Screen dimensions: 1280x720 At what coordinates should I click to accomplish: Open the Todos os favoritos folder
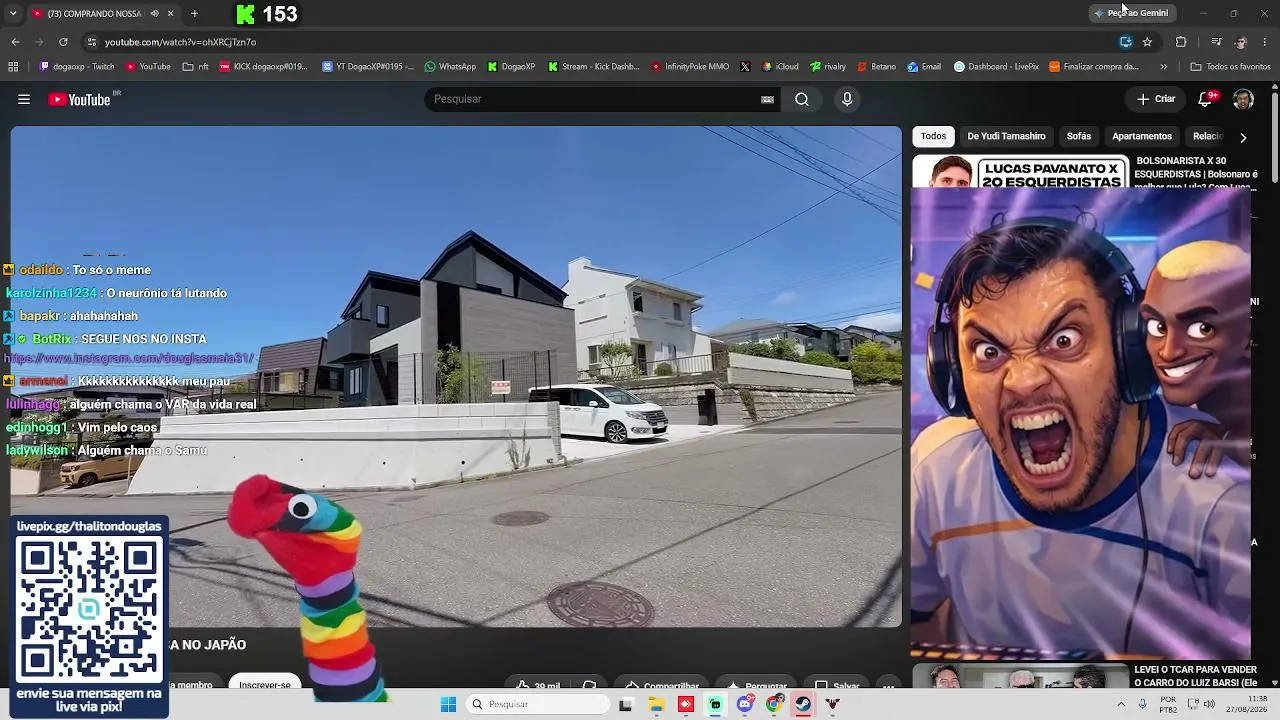pyautogui.click(x=1231, y=67)
